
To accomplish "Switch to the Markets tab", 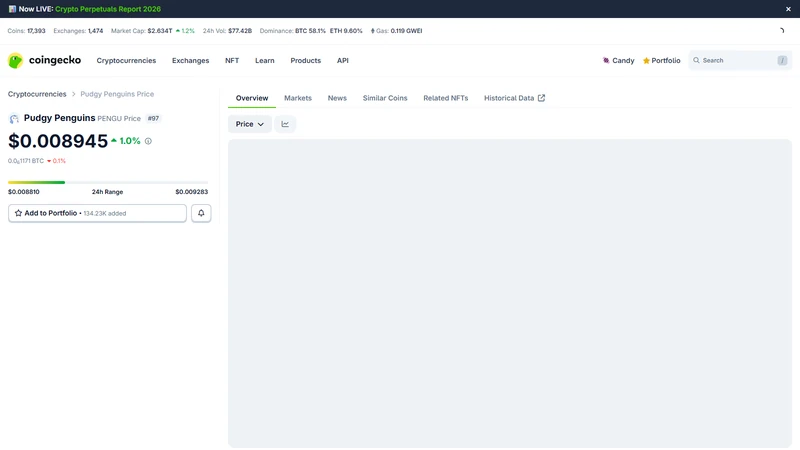I will (298, 98).
